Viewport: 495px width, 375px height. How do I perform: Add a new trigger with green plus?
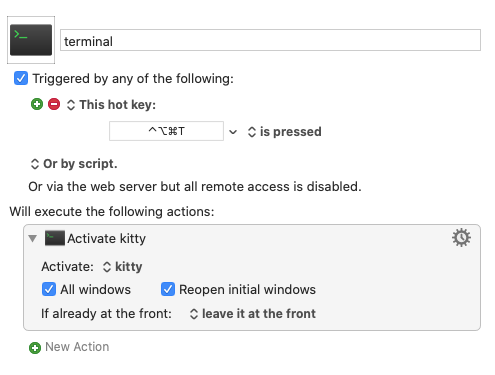[37, 104]
